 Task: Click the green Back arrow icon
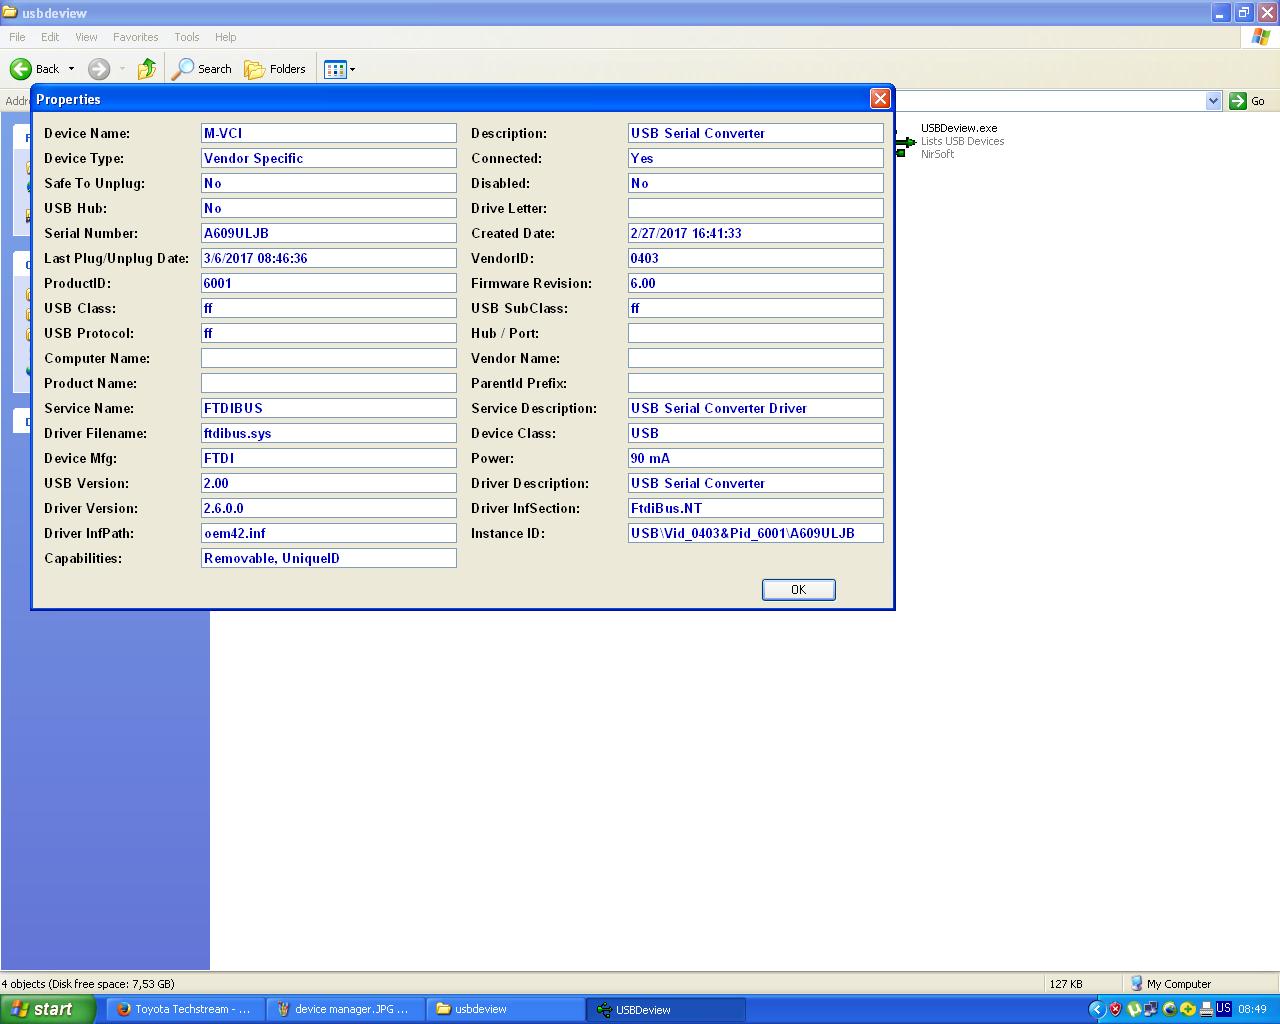[x=21, y=69]
